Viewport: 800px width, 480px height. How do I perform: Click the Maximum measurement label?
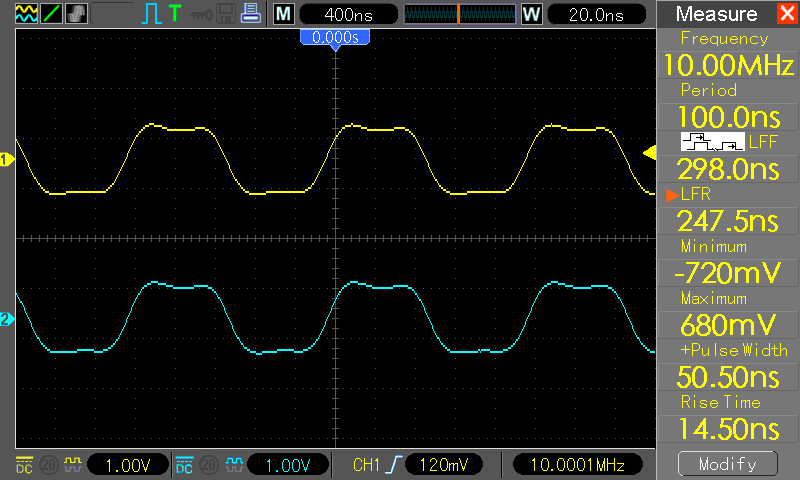(714, 298)
